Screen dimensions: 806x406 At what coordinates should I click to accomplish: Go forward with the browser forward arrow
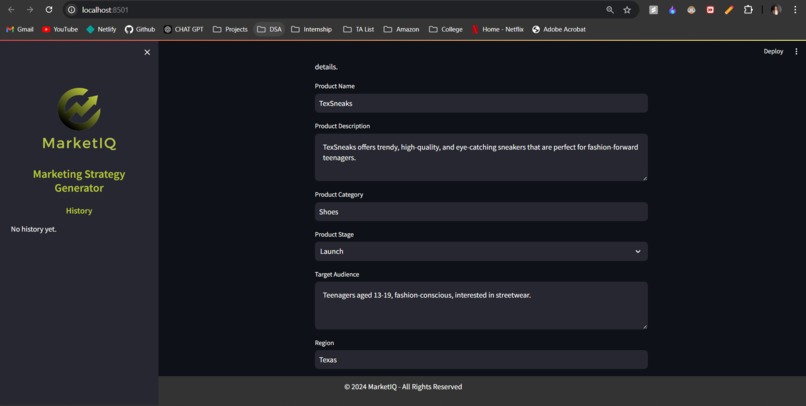coord(30,10)
